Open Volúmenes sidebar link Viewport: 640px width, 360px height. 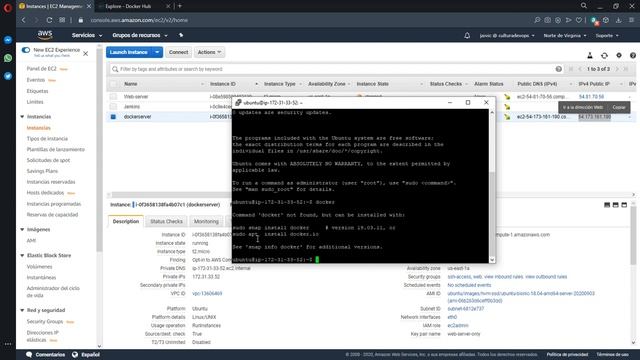(40, 267)
